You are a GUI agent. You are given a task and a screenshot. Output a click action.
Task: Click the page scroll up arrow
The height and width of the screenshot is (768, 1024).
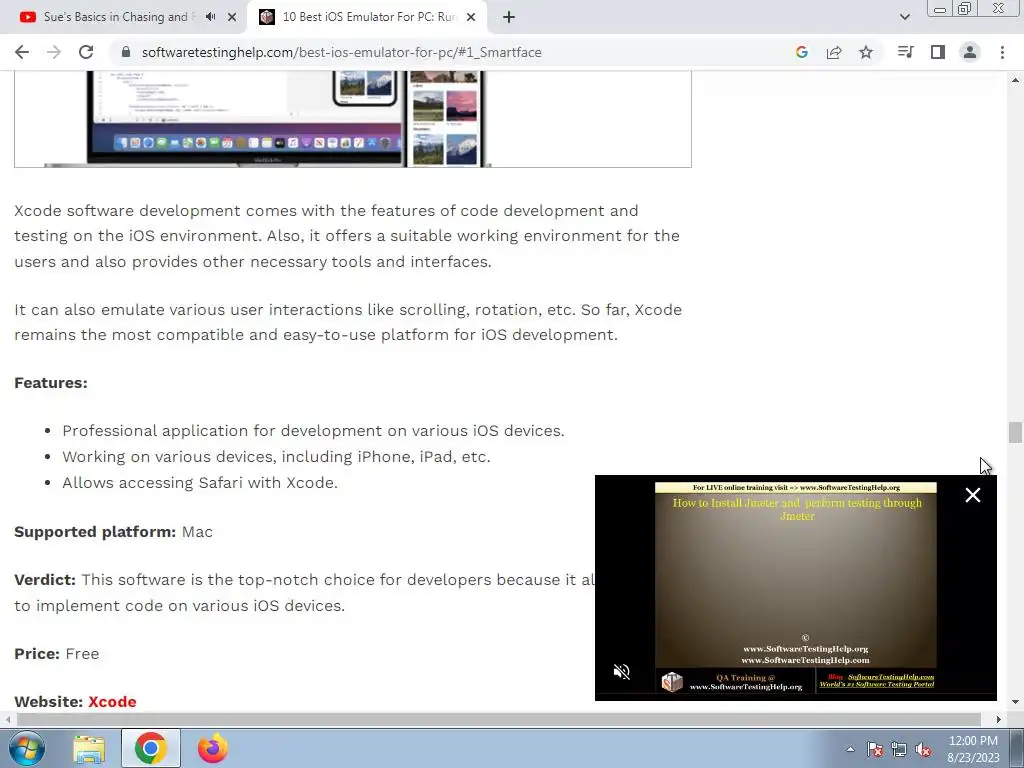tap(1015, 80)
